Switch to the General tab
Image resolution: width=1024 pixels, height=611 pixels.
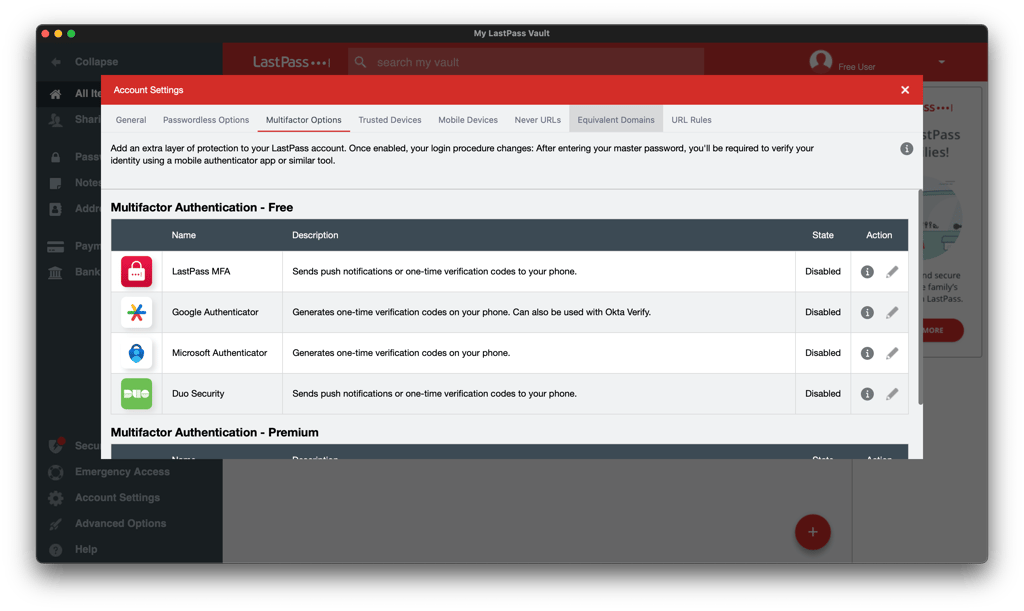[x=131, y=120]
